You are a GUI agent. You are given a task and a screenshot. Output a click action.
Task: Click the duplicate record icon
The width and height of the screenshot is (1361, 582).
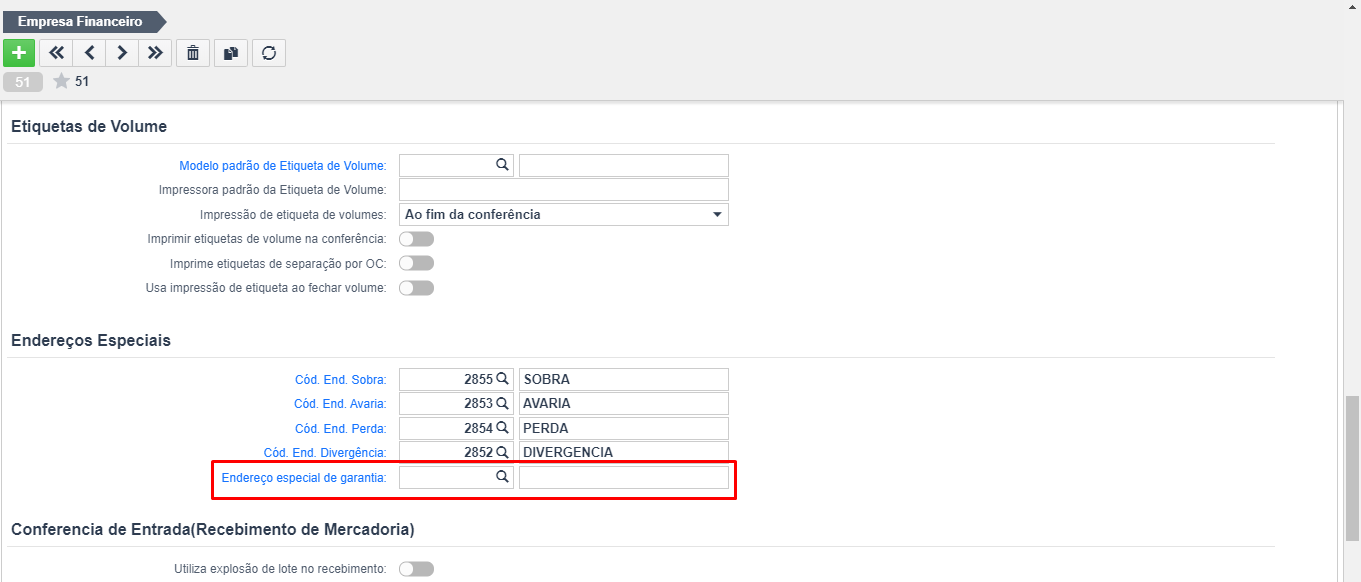(x=231, y=53)
